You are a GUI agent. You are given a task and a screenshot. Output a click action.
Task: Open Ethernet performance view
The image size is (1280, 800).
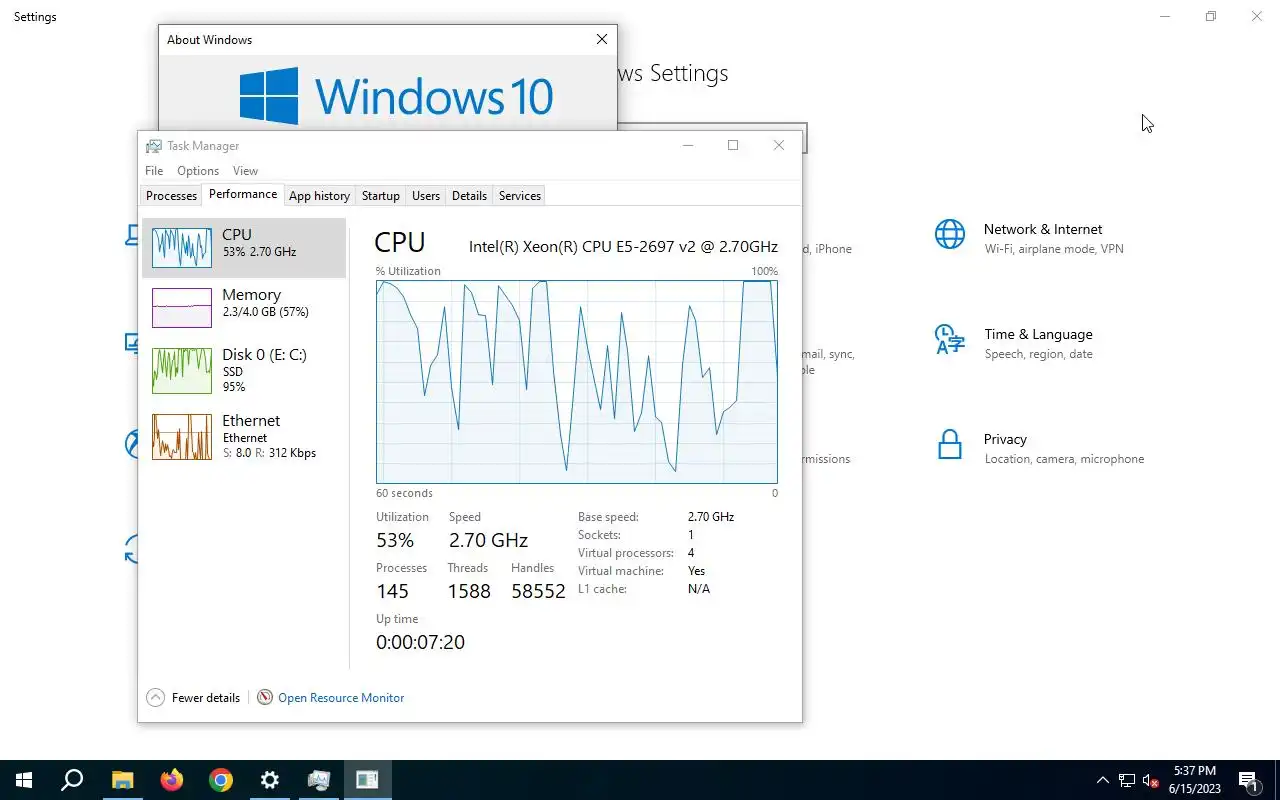point(244,437)
